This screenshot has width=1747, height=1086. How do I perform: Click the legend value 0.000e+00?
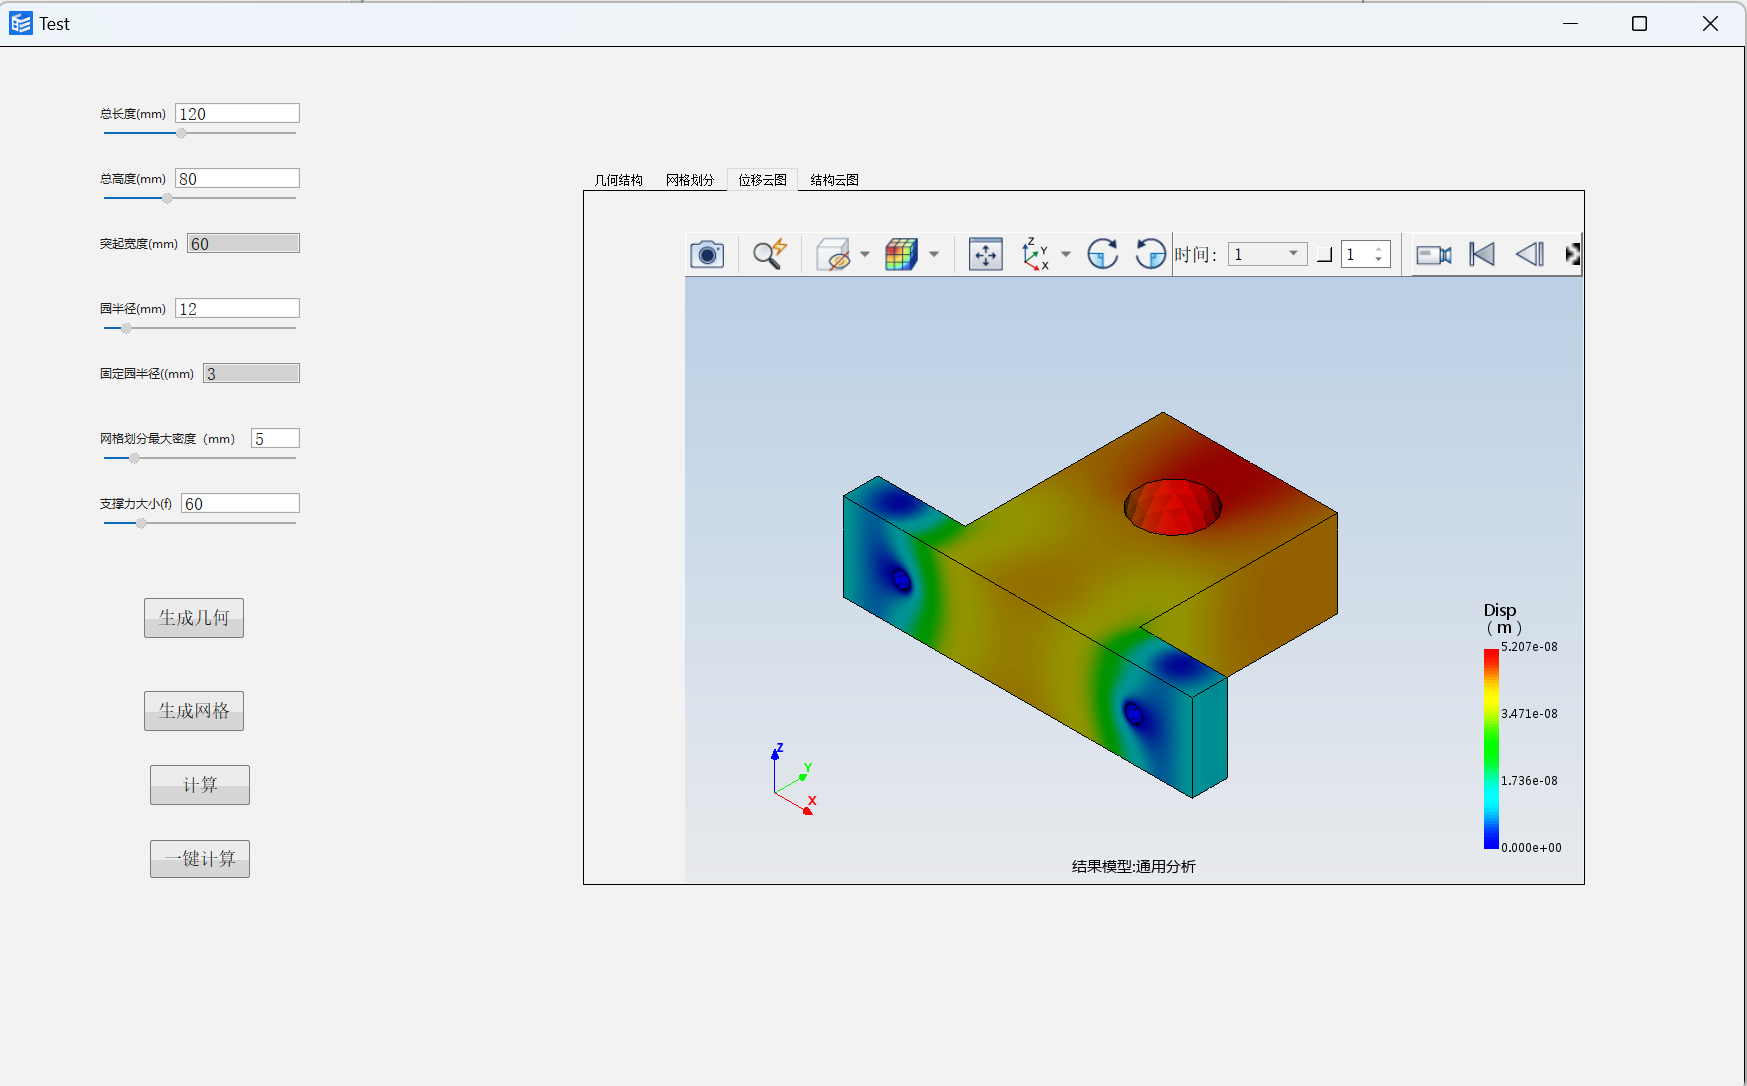[x=1531, y=848]
